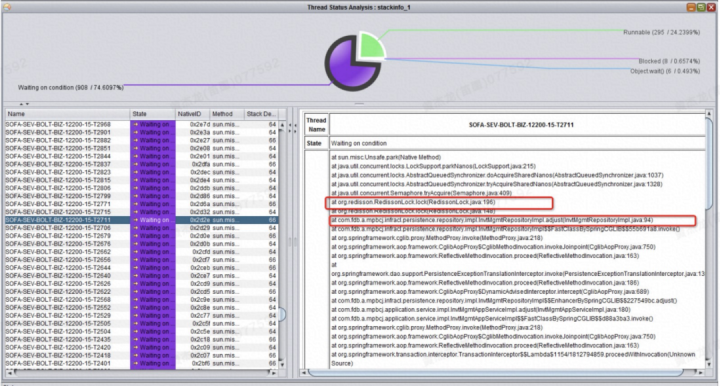
Task: Sort threads by the State column header
Action: click(152, 114)
